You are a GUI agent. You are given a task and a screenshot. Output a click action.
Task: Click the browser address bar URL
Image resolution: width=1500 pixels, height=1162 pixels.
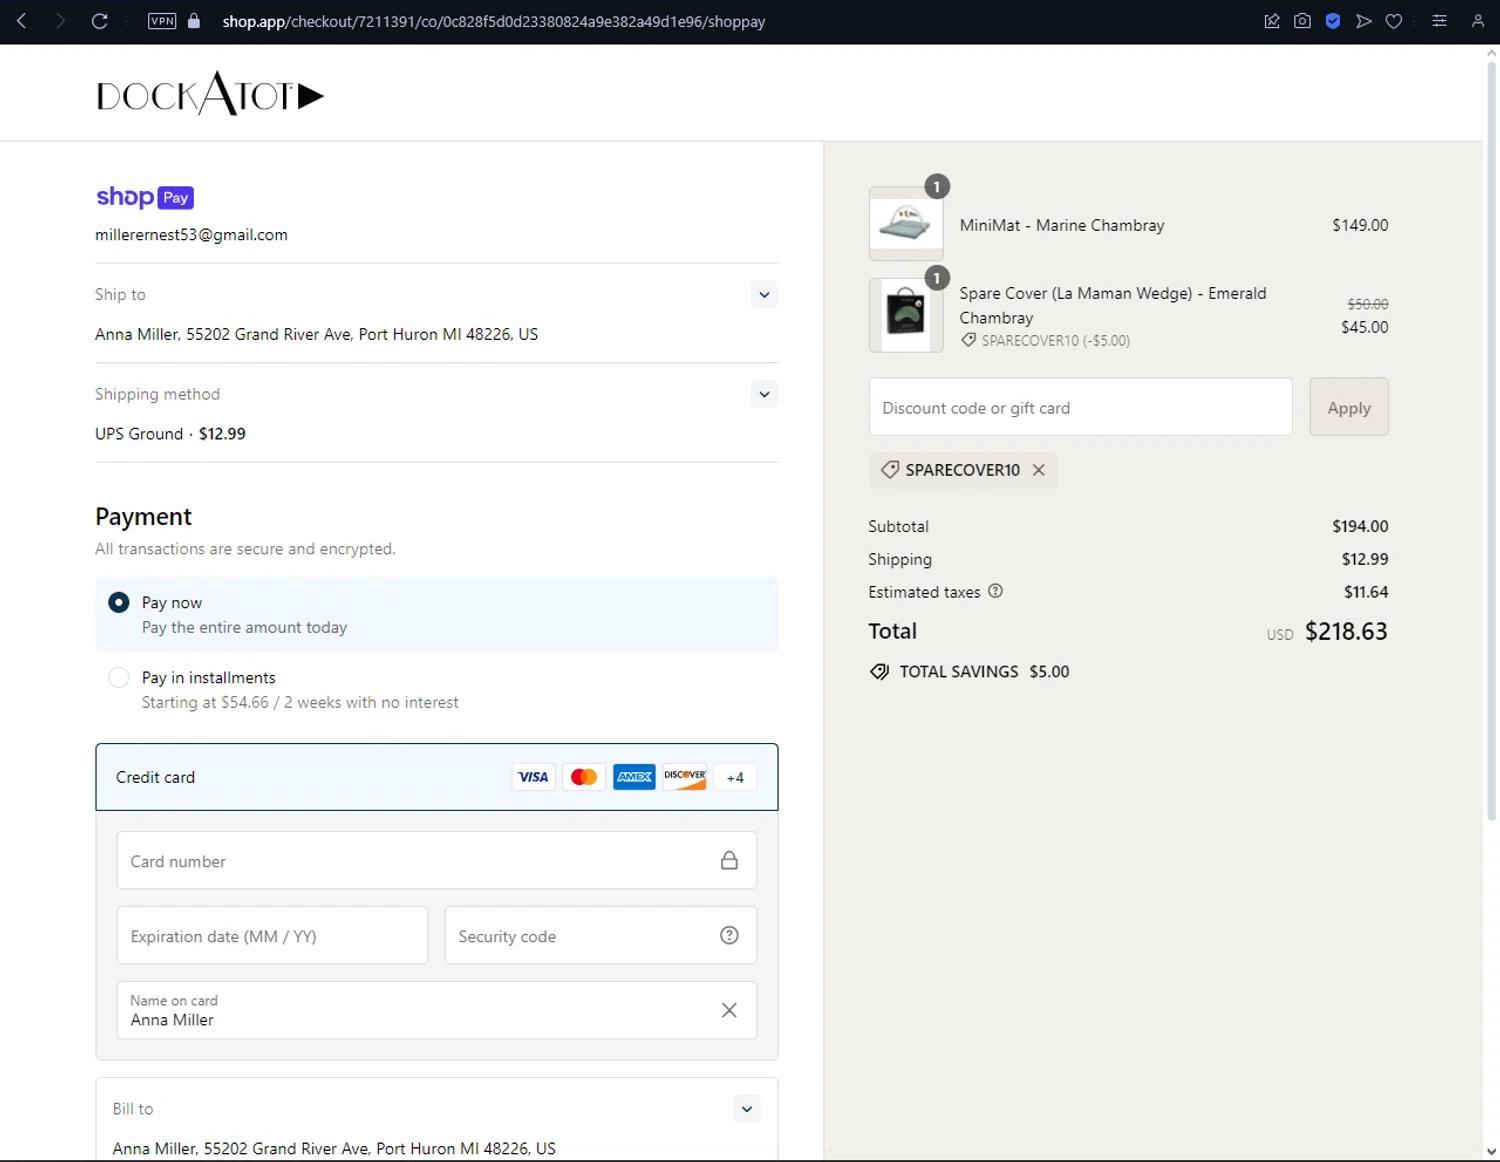[x=494, y=21]
